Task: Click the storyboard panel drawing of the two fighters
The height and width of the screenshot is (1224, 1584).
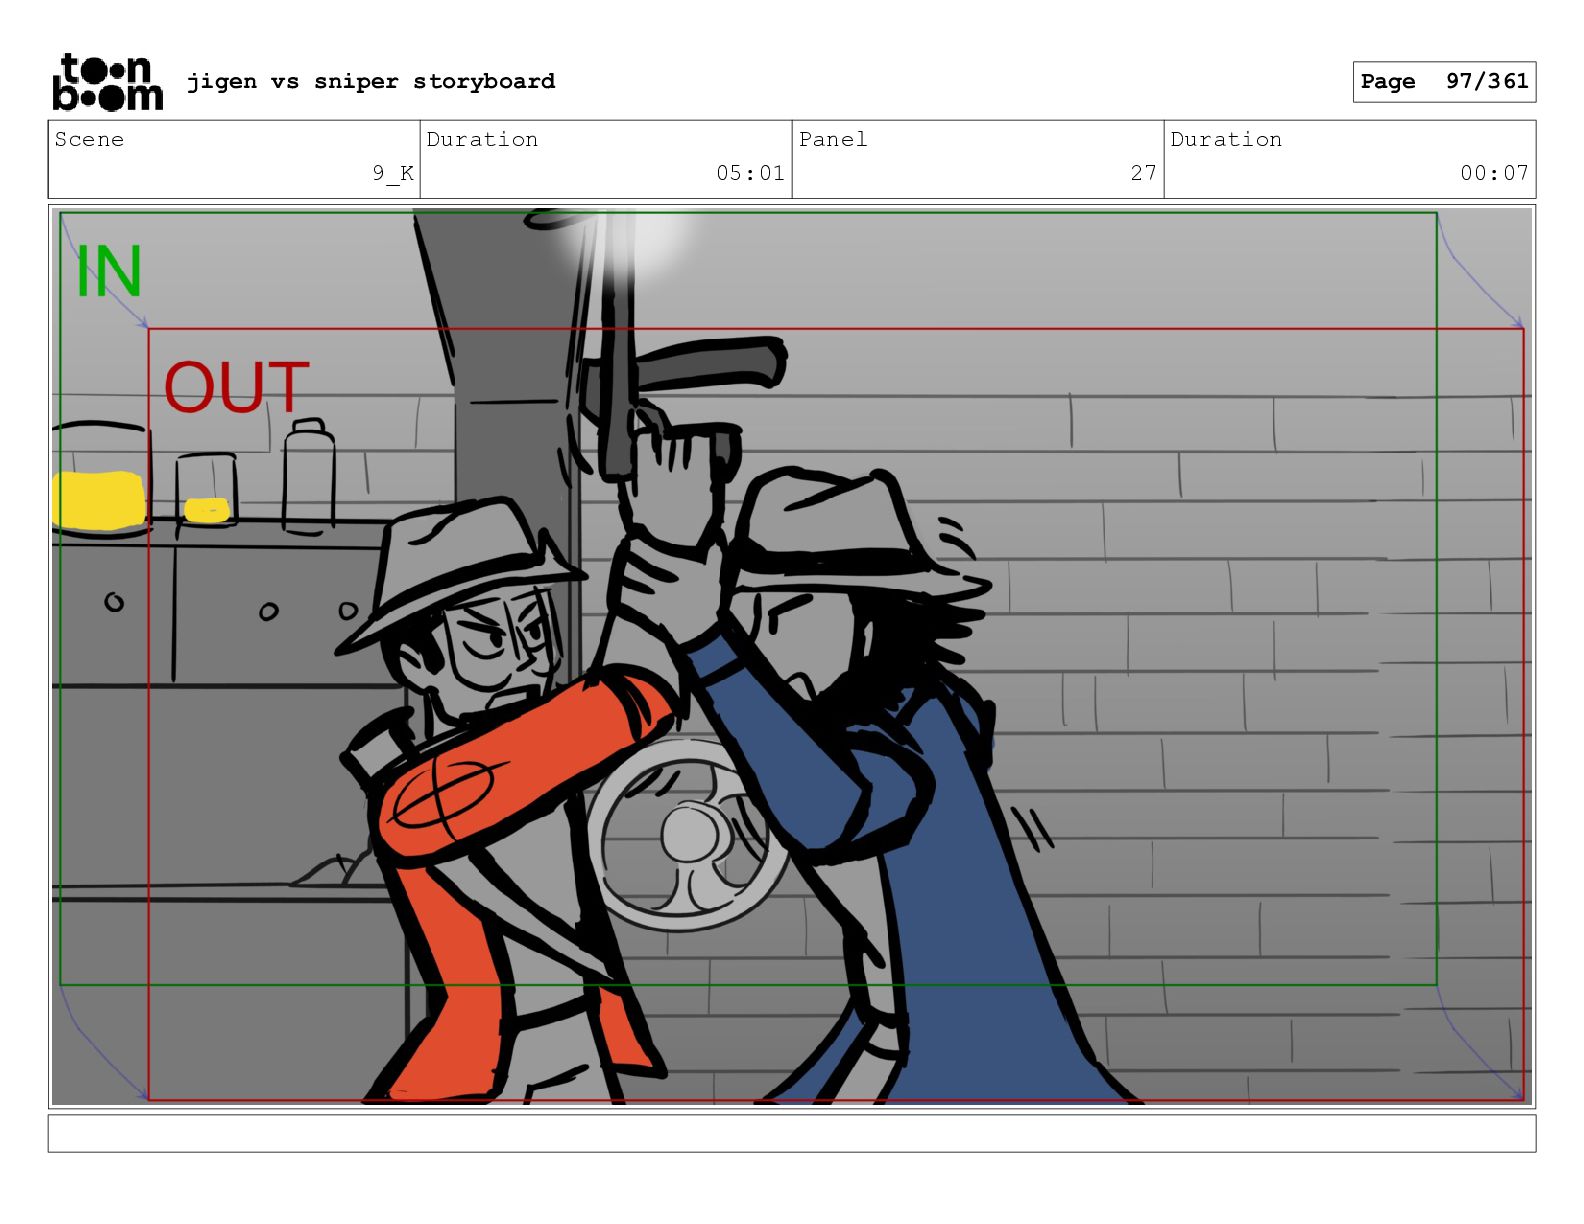Action: [x=792, y=656]
